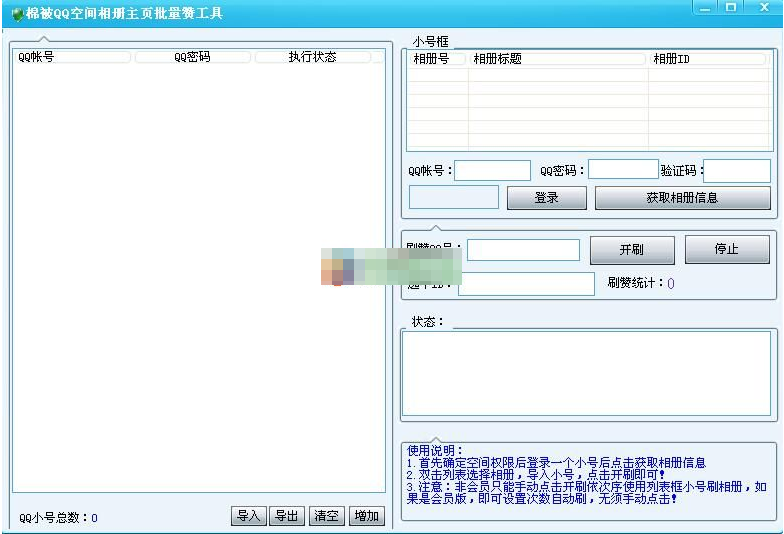Focus the QQ帐号 input in 小号框
Viewport: 784px width, 534px height.
point(493,171)
